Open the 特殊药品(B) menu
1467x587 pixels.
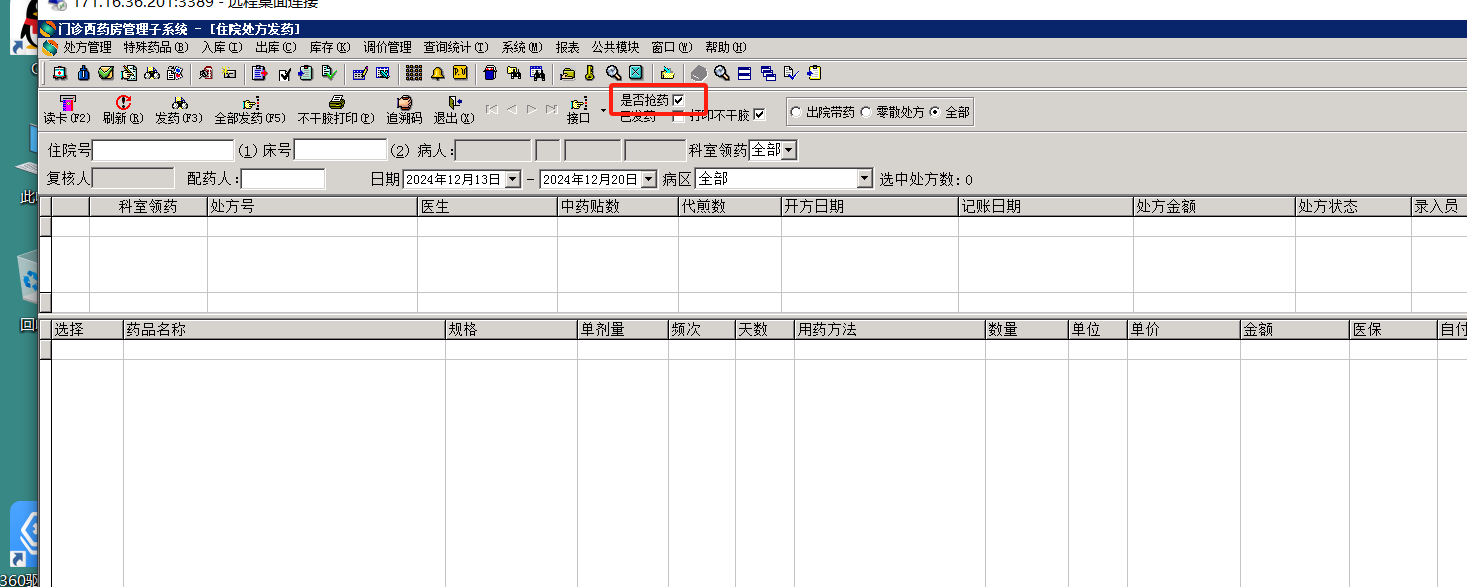tap(156, 47)
